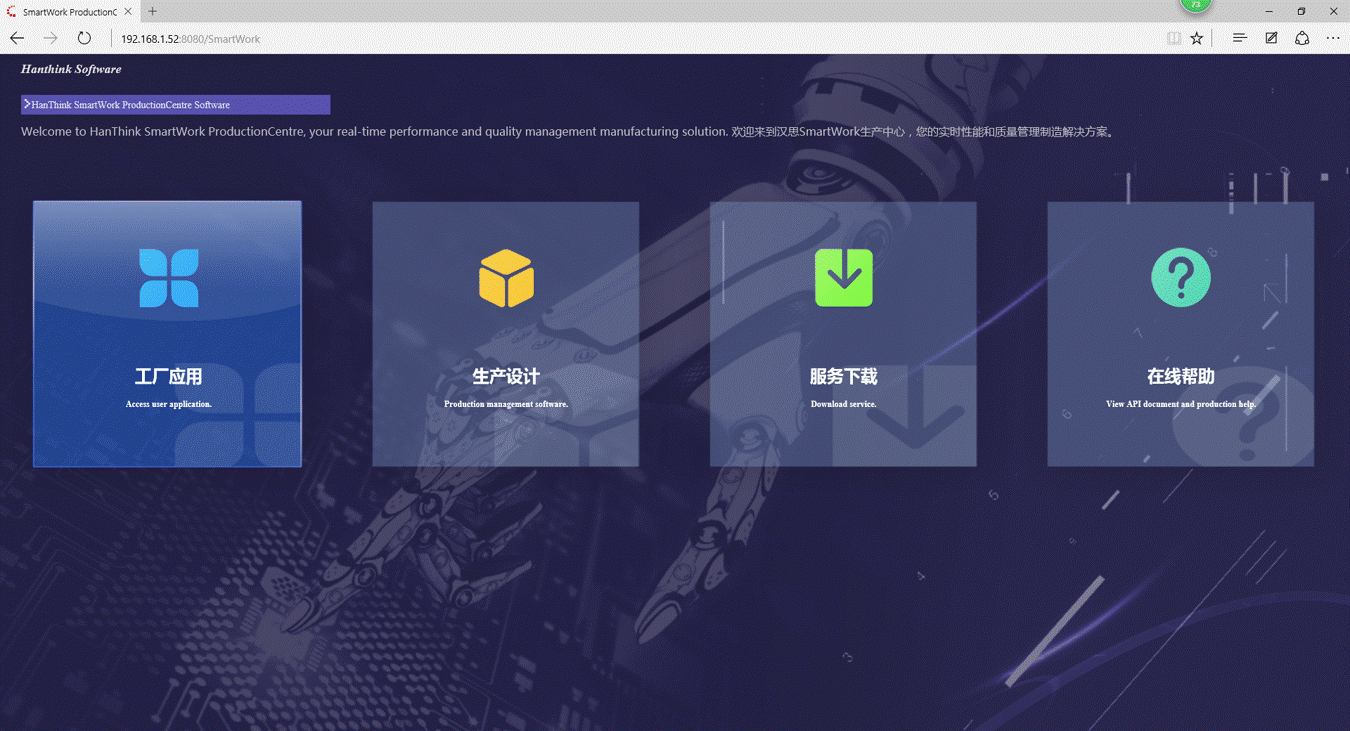The width and height of the screenshot is (1350, 731).
Task: Click the teal question mark help icon
Action: (x=1181, y=278)
